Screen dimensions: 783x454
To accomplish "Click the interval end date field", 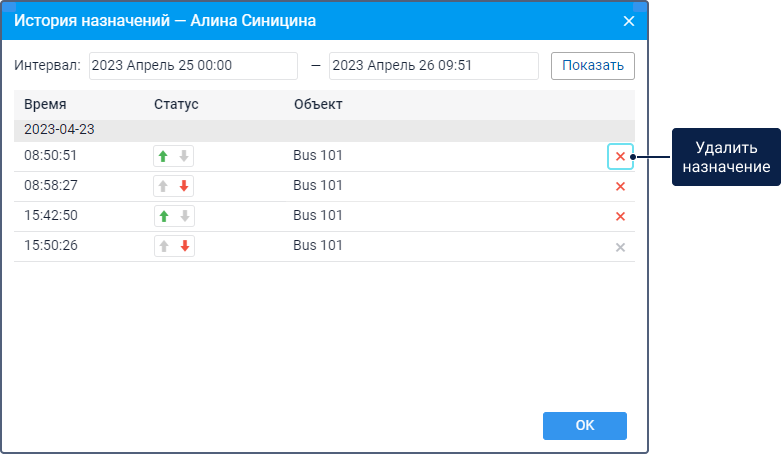I will (x=433, y=66).
